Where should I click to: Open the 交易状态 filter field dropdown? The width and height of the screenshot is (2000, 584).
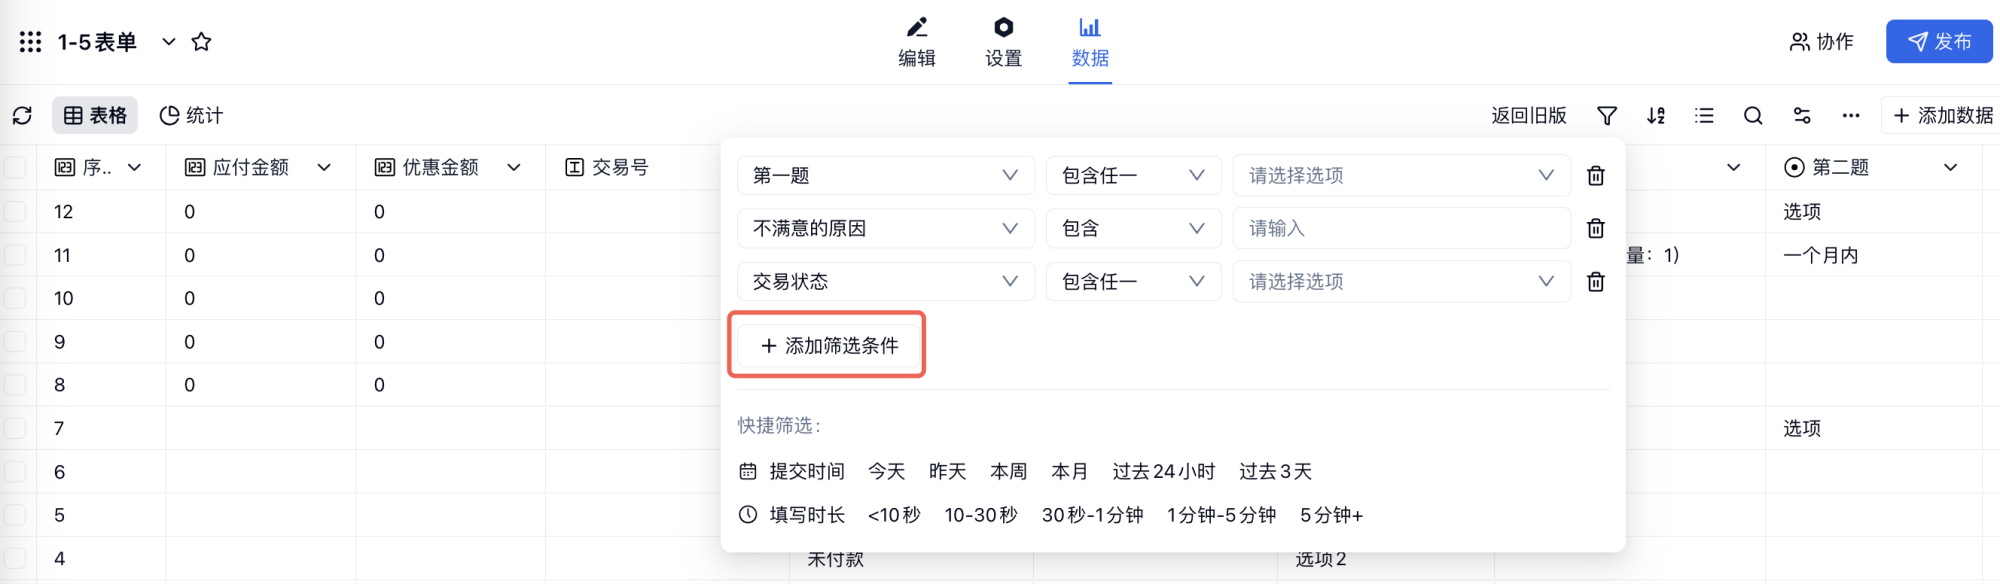click(886, 281)
